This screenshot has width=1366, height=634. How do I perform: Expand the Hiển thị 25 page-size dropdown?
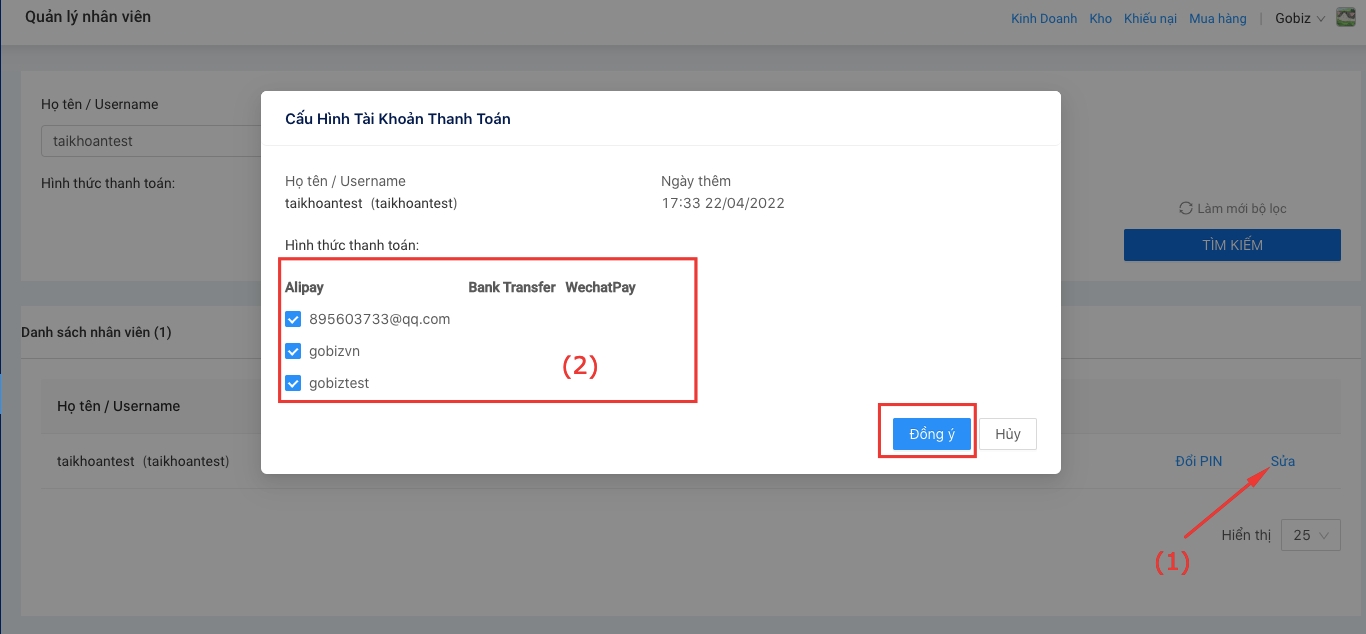[1310, 535]
